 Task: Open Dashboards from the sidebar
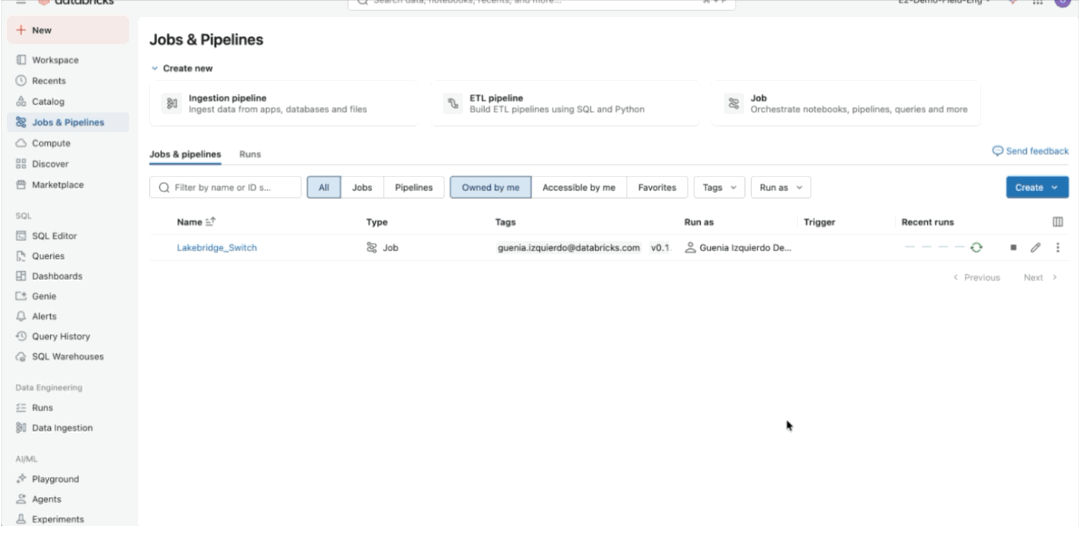tap(68, 276)
